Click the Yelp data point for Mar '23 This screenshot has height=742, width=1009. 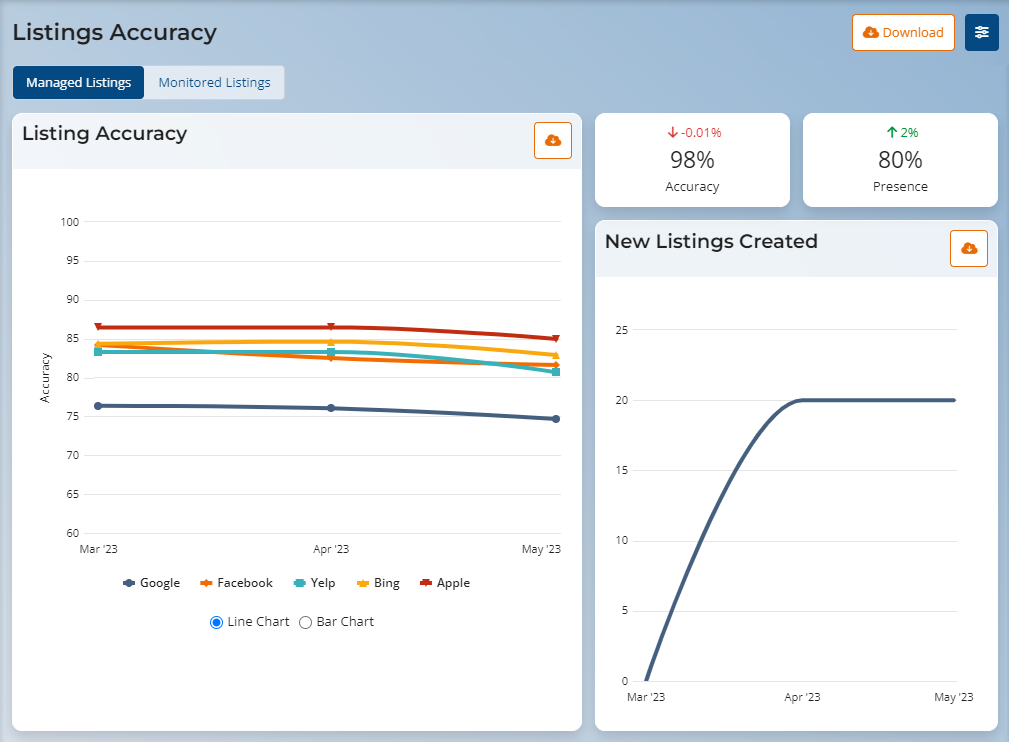98,352
